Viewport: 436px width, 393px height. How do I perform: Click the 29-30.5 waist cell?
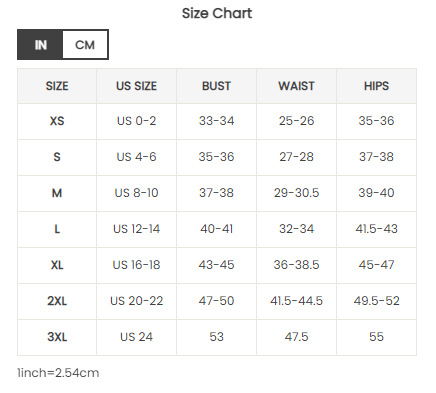[296, 193]
